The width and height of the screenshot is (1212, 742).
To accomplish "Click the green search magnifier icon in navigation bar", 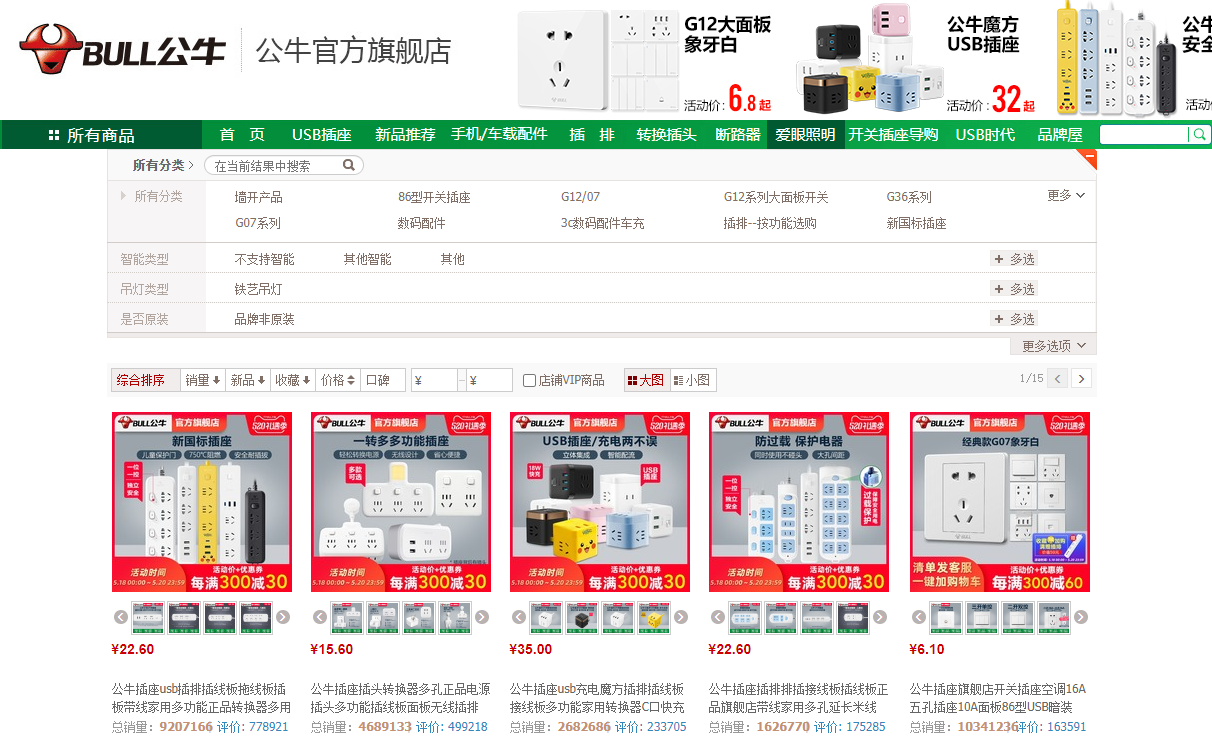I will click(x=1197, y=135).
